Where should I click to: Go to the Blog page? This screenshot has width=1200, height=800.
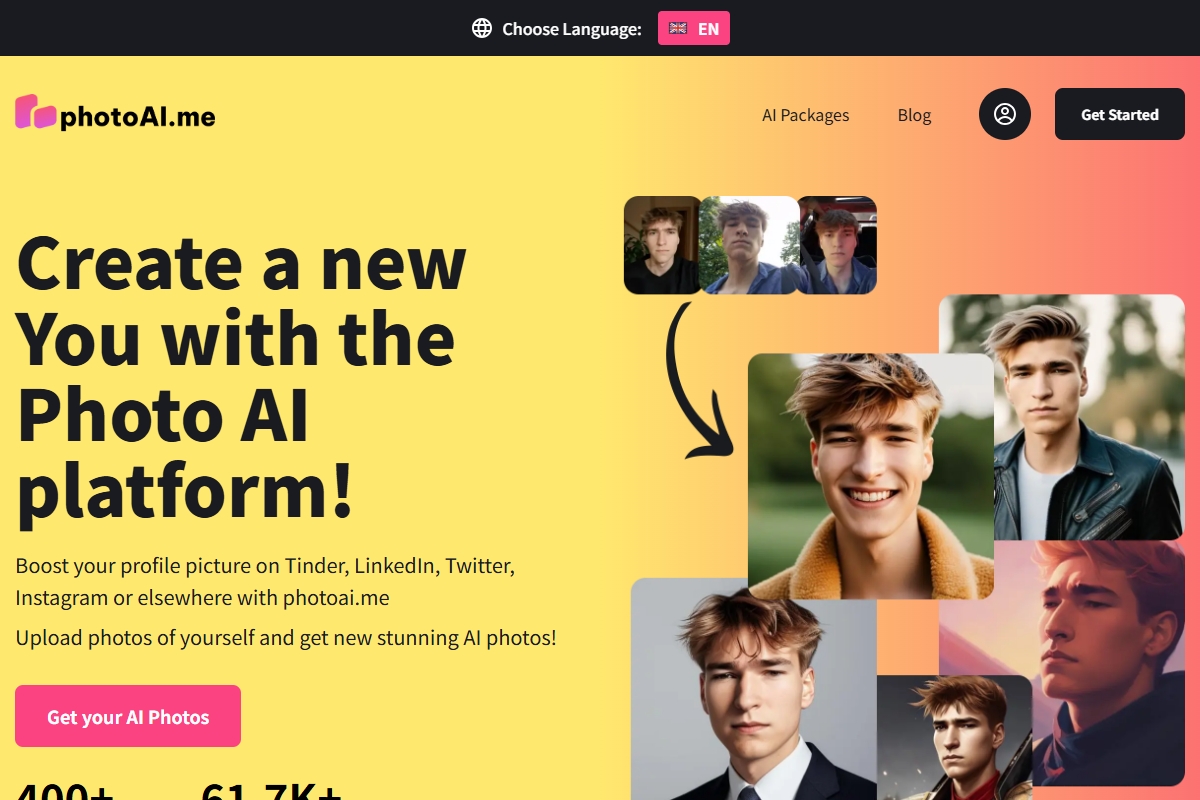point(914,115)
